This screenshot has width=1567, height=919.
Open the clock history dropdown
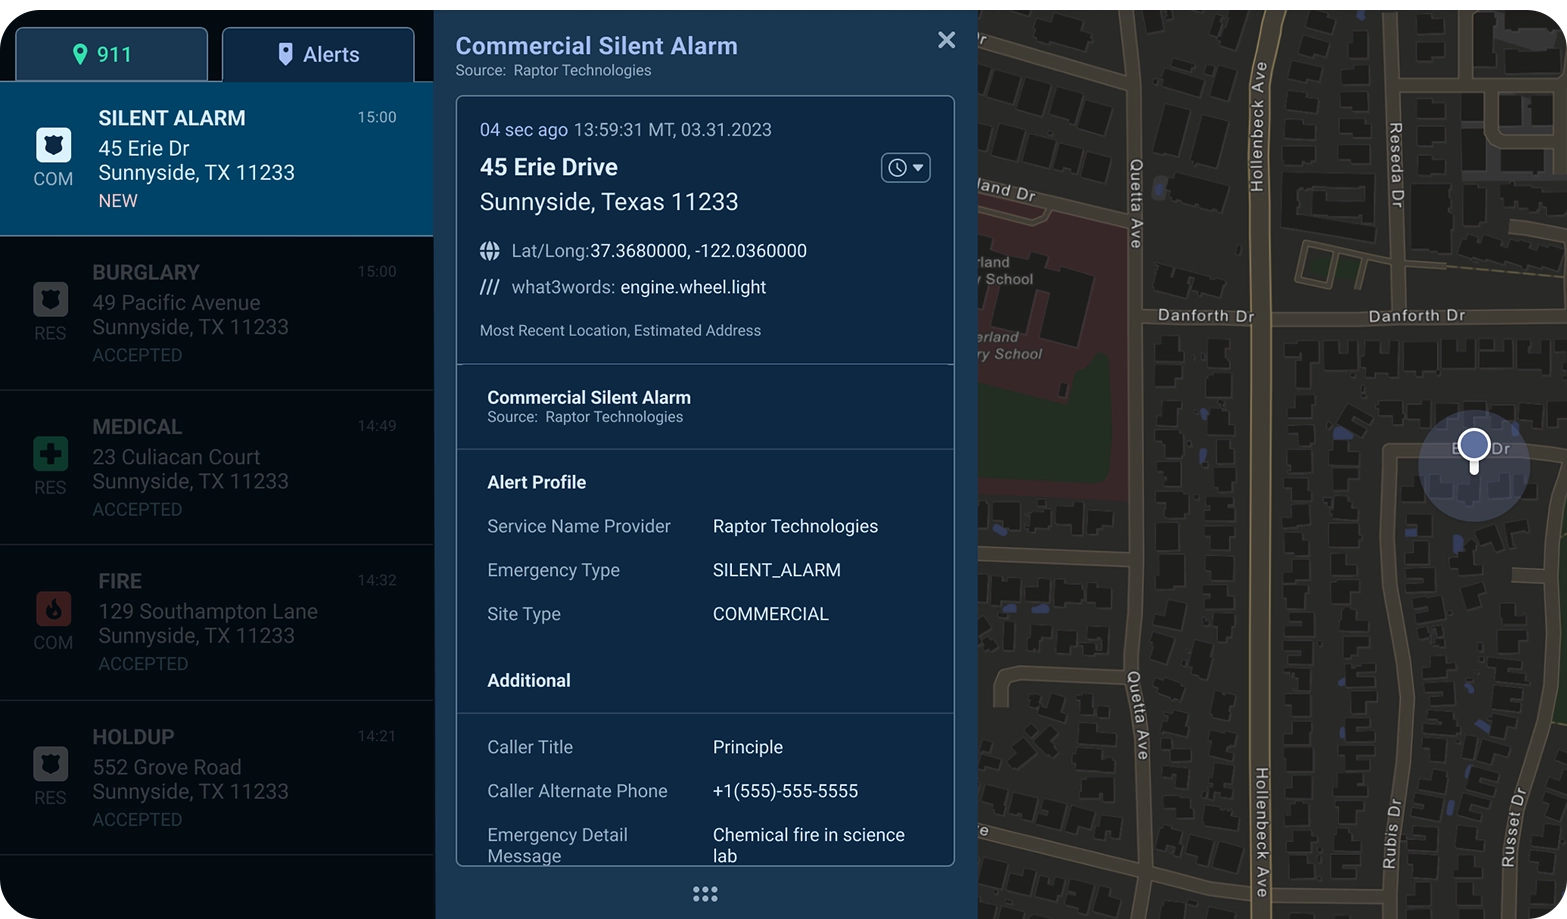pos(905,168)
